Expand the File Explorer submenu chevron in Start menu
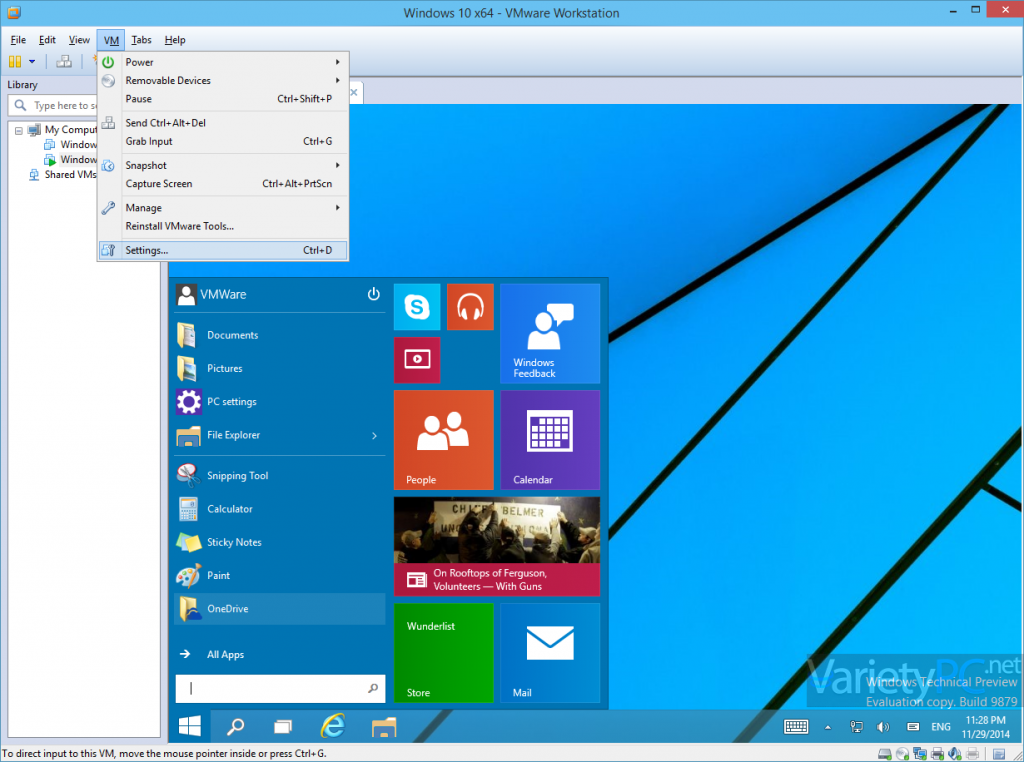The image size is (1024, 762). click(x=374, y=435)
